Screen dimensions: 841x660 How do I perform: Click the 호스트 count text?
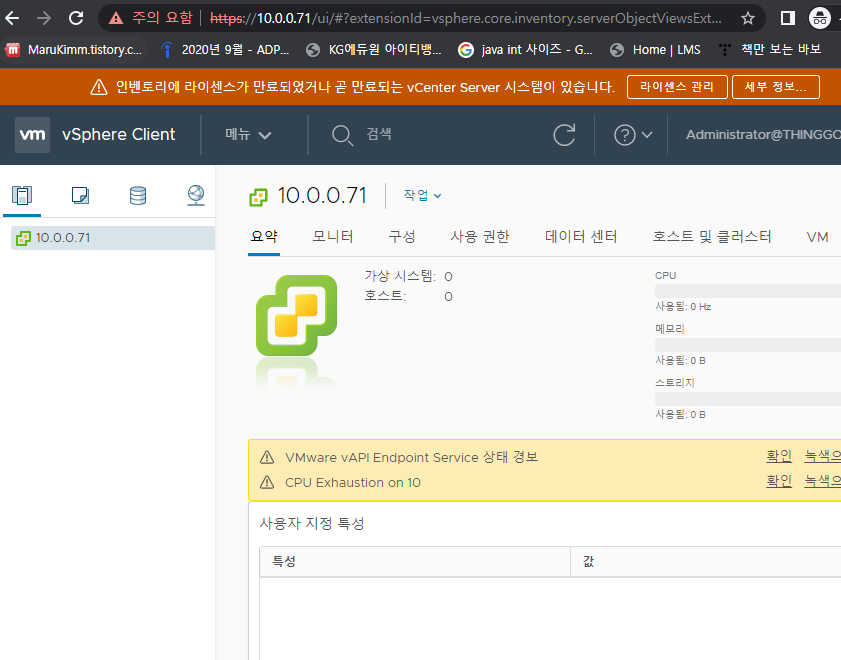[408, 296]
